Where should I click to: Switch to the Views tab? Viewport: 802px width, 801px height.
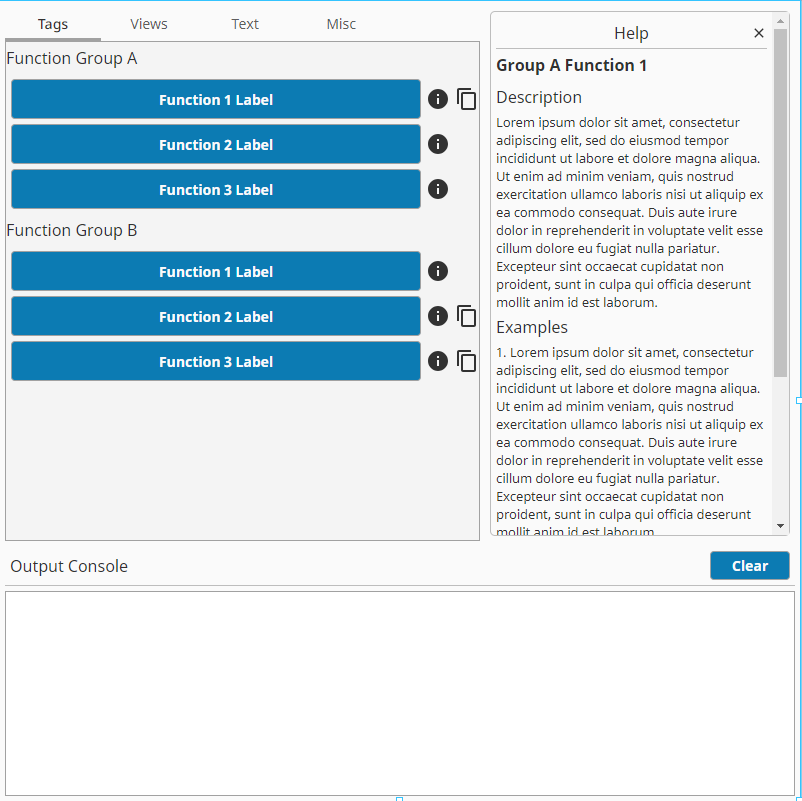(x=149, y=24)
